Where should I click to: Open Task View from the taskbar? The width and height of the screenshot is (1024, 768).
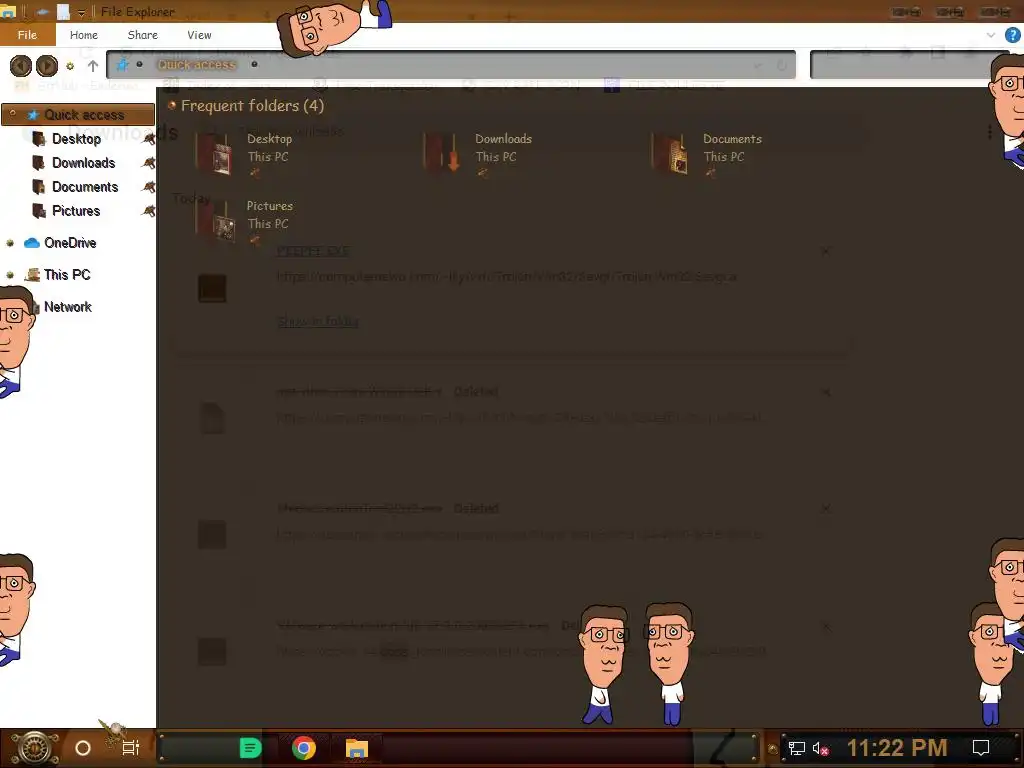pos(131,748)
